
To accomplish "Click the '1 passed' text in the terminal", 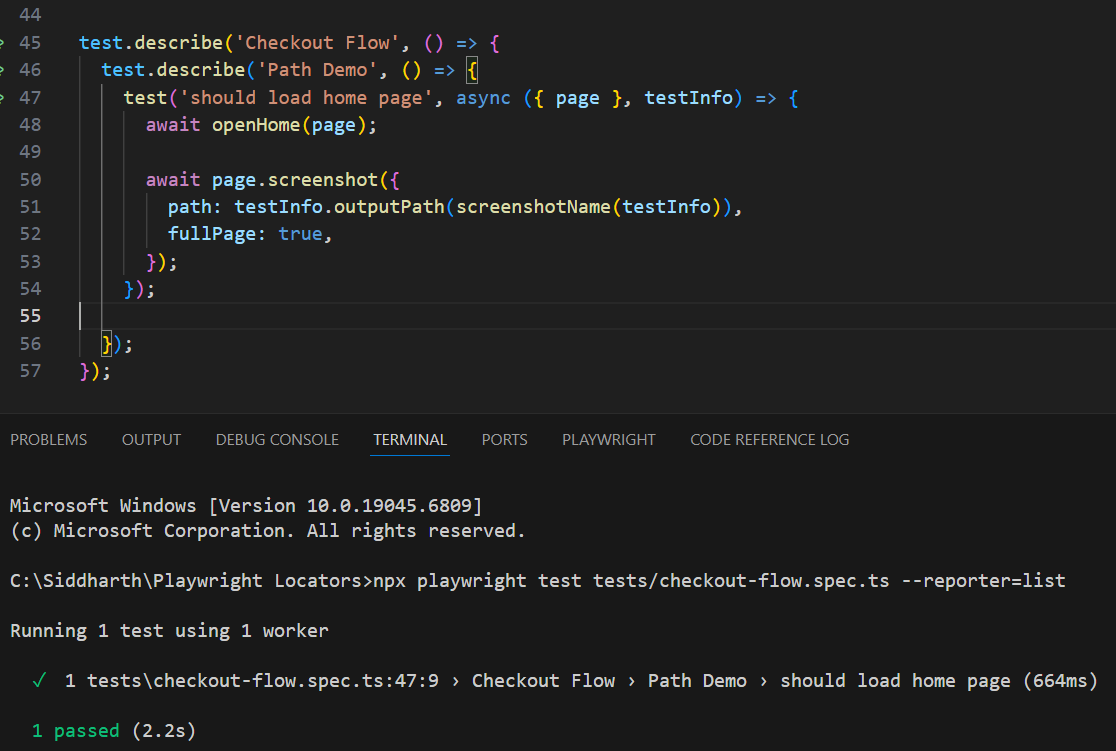I will 76,731.
